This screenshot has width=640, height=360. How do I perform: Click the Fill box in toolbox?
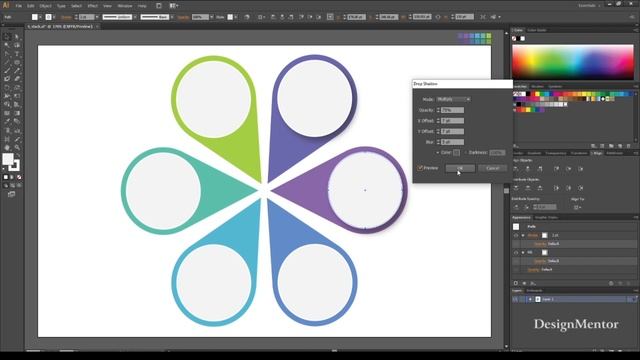[8, 159]
